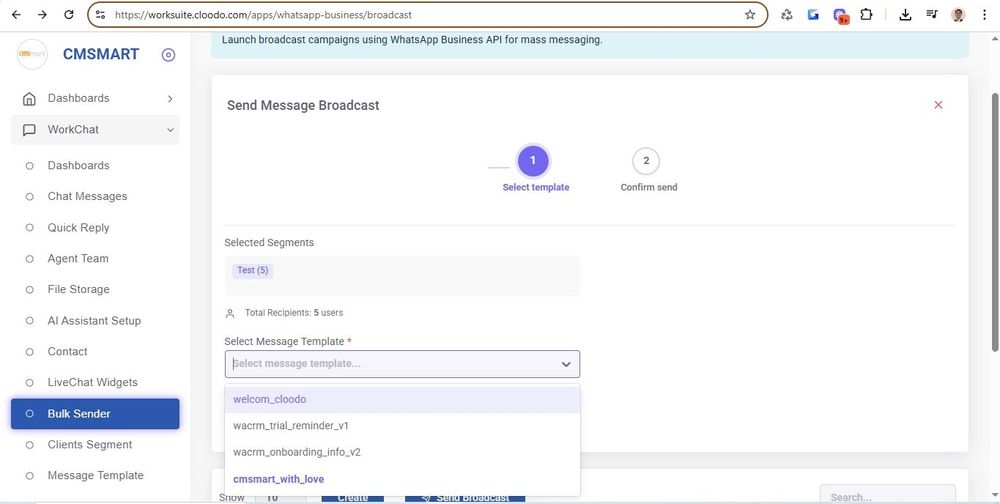Click step 2 Confirm send circle
Image resolution: width=1000 pixels, height=504 pixels.
pos(646,161)
